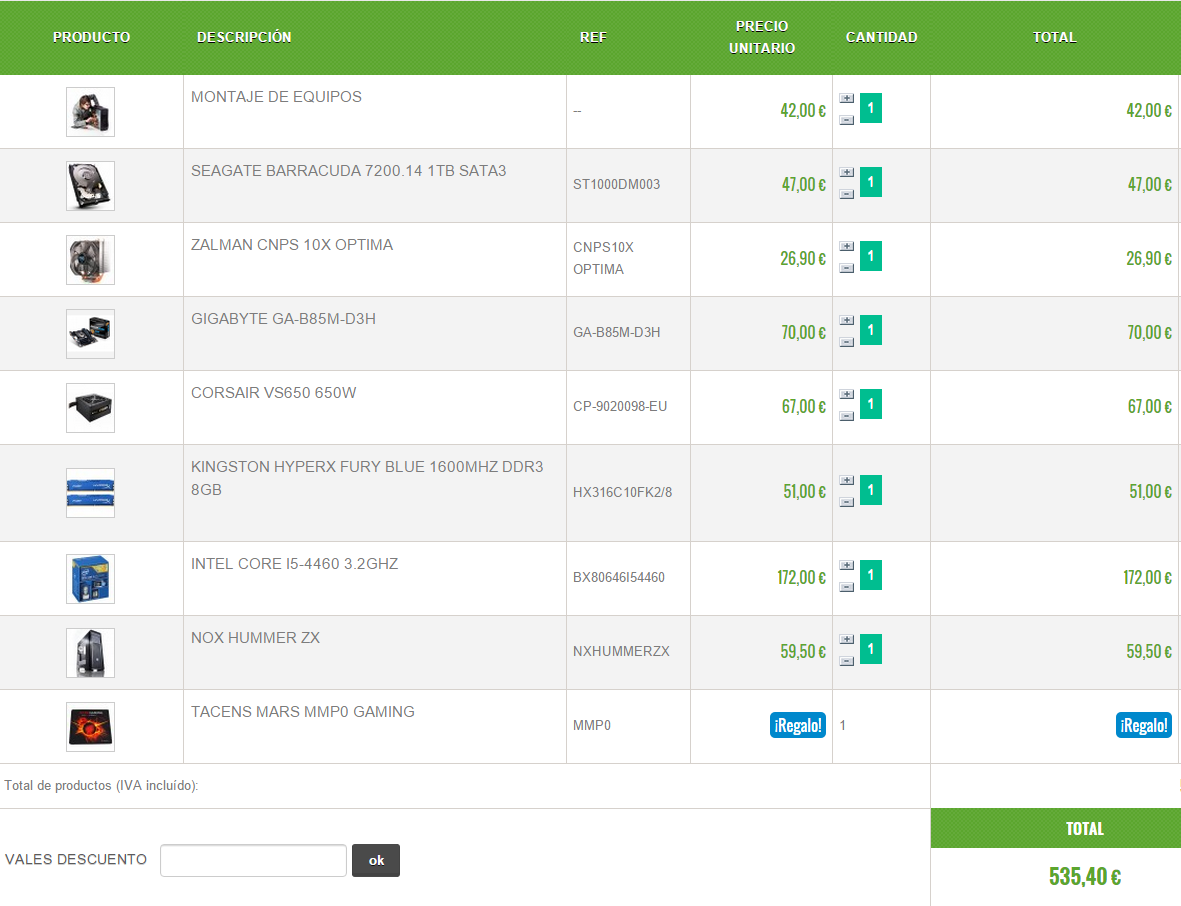Viewport: 1181px width, 906px height.
Task: Decrease quantity of MONTAJE DE EQUIPOS
Action: pyautogui.click(x=847, y=120)
